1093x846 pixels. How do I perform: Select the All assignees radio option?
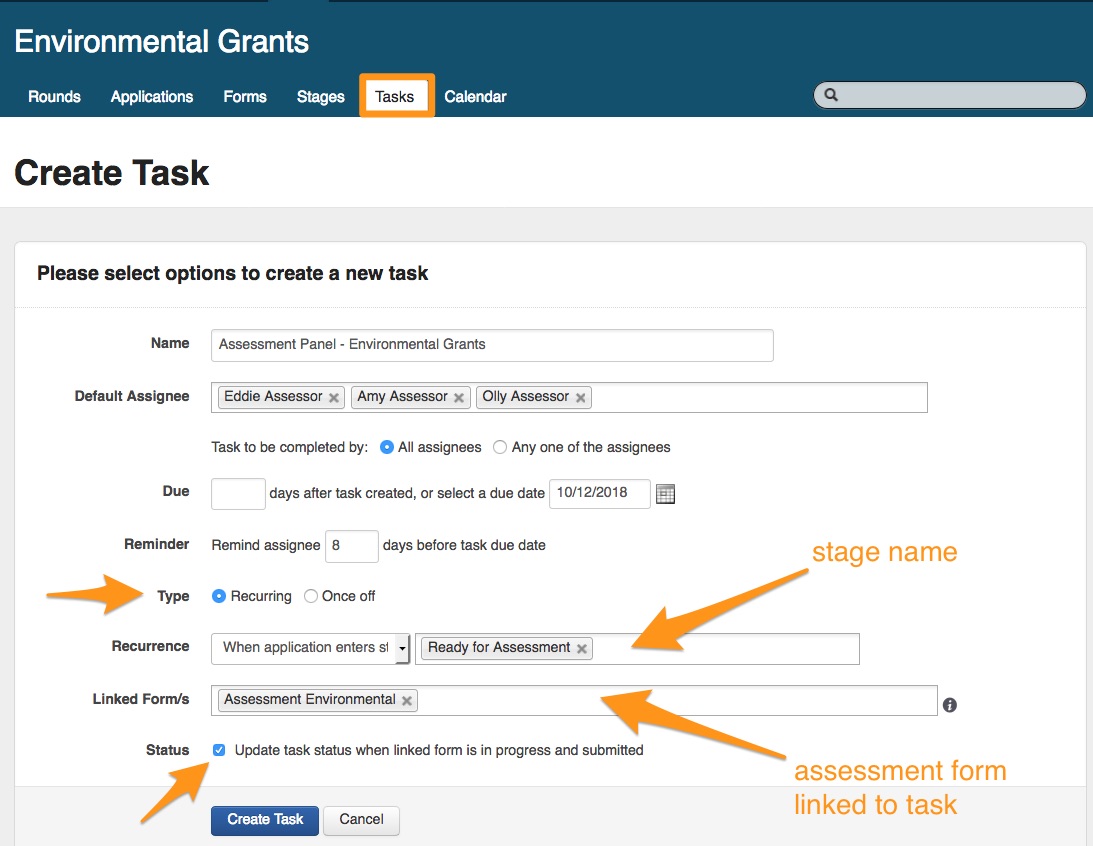387,447
